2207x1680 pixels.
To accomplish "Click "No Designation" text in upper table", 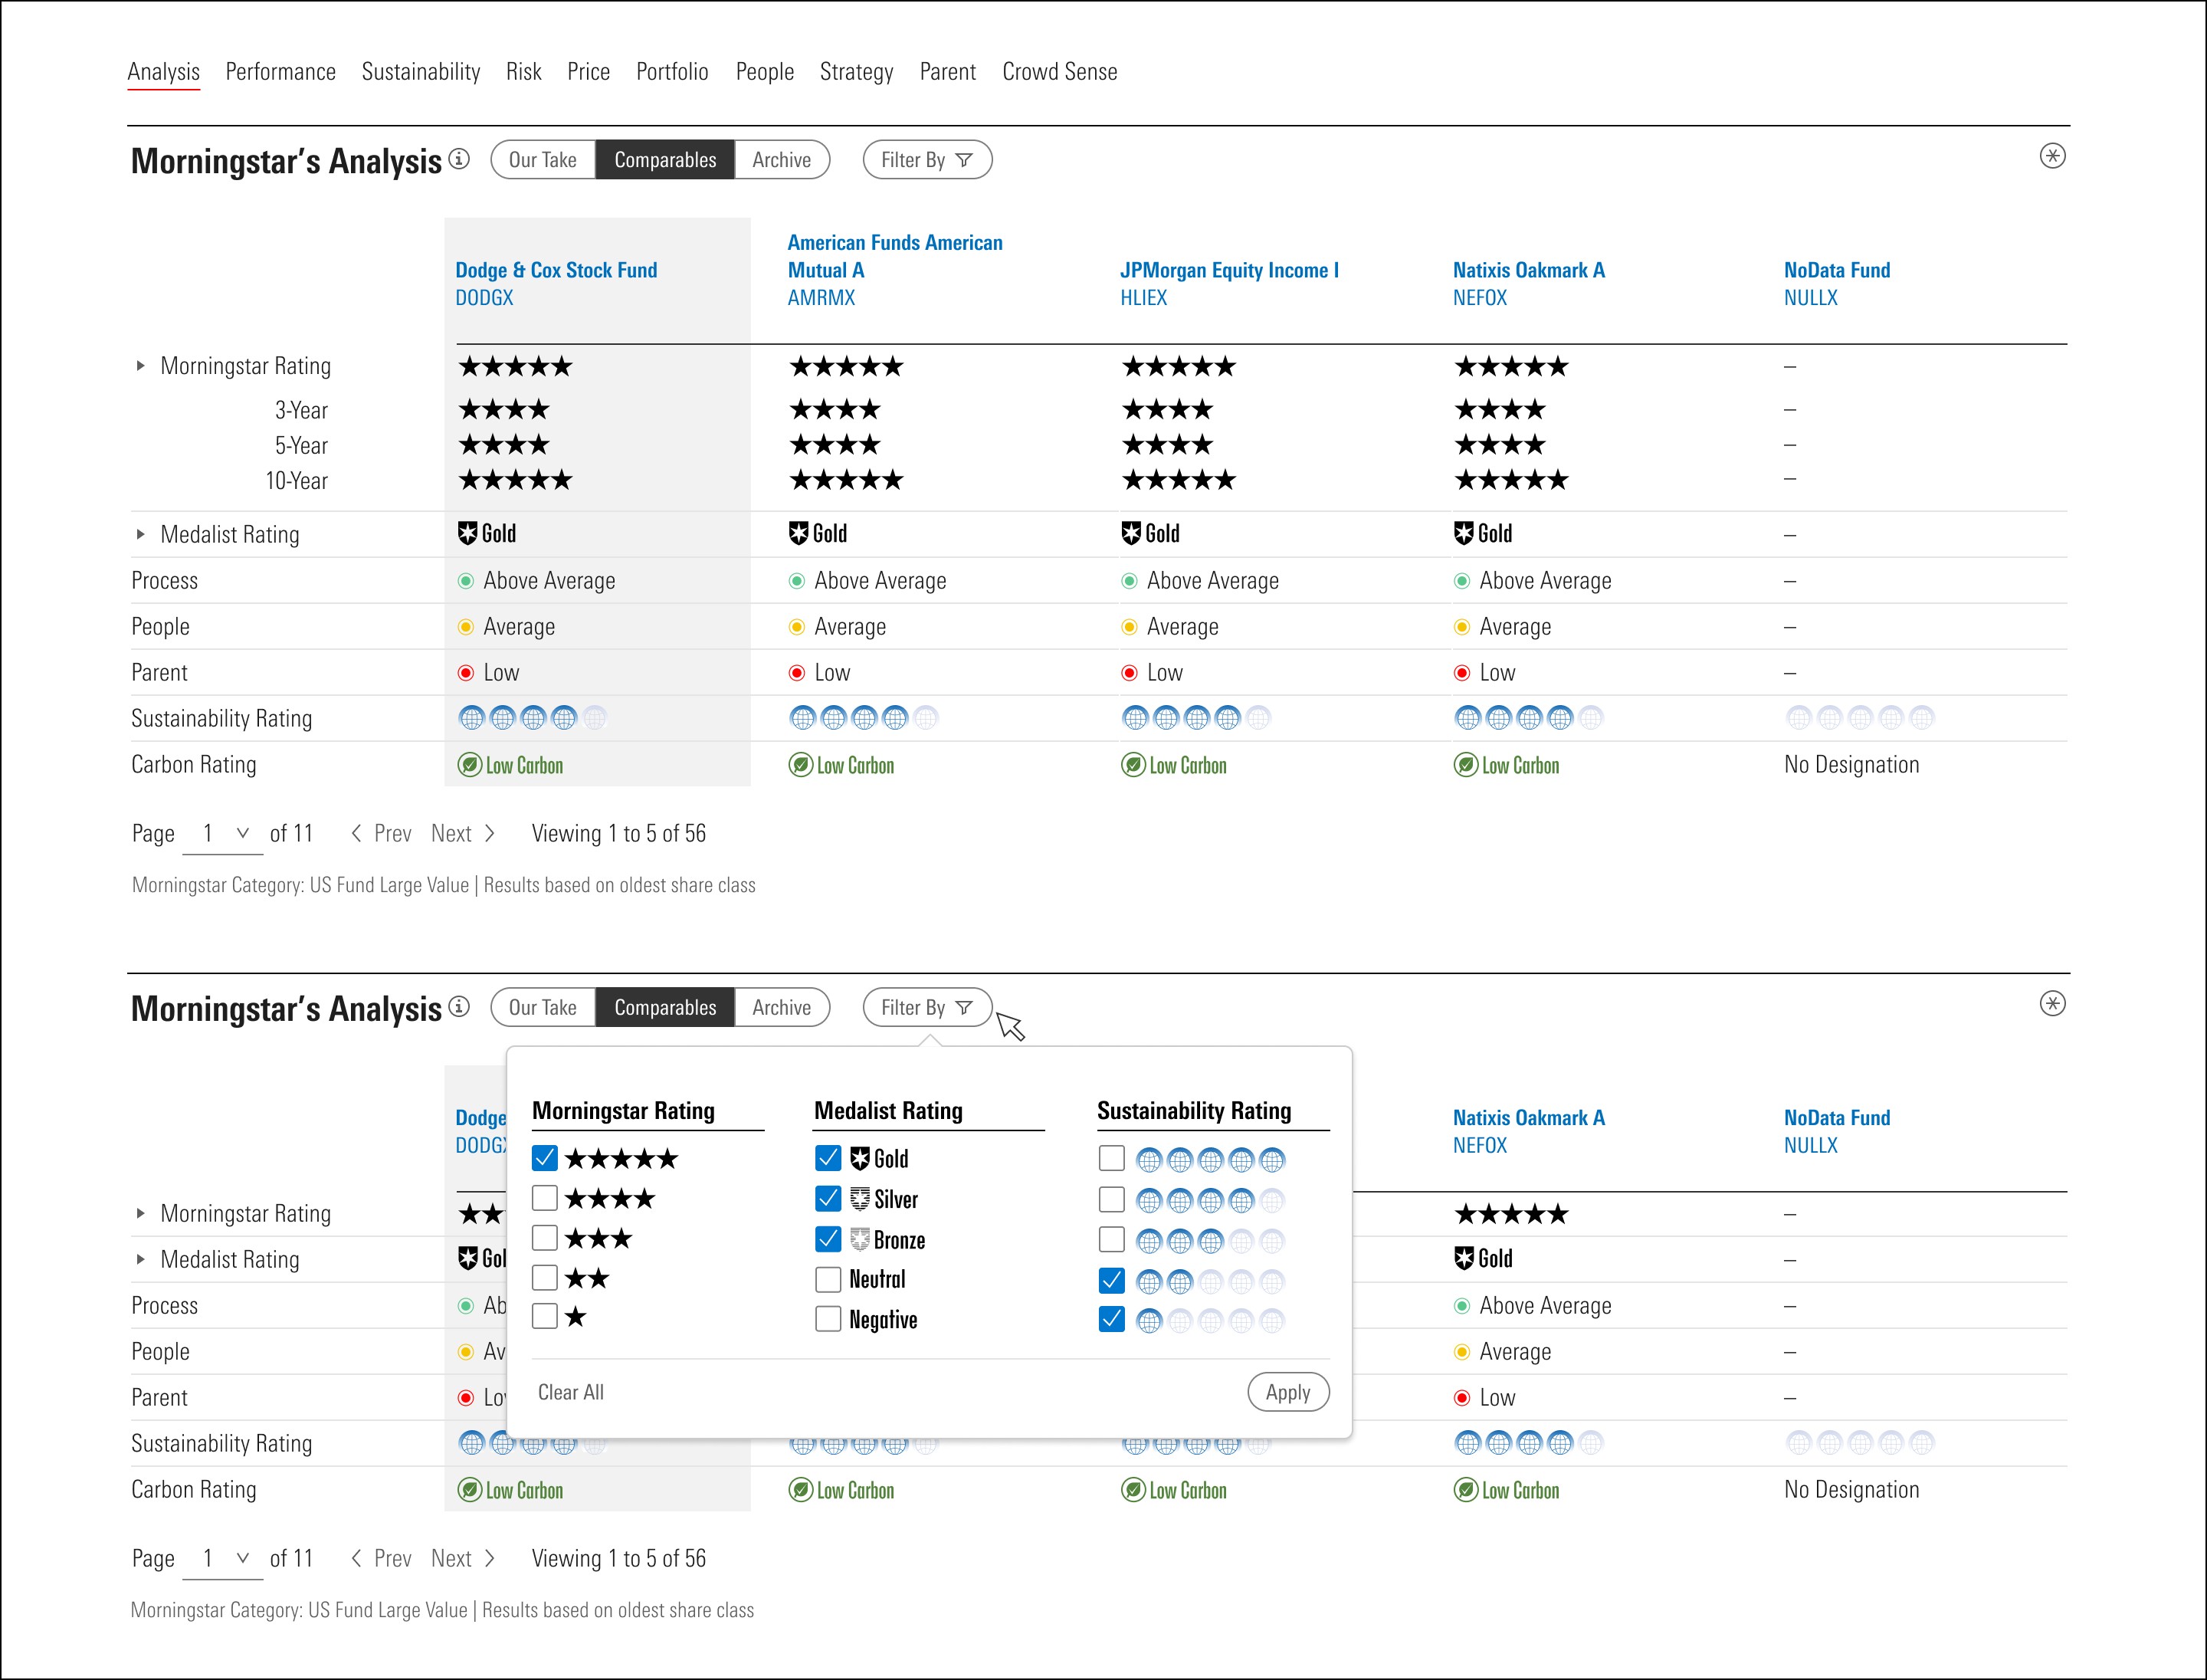I will pyautogui.click(x=1852, y=765).
